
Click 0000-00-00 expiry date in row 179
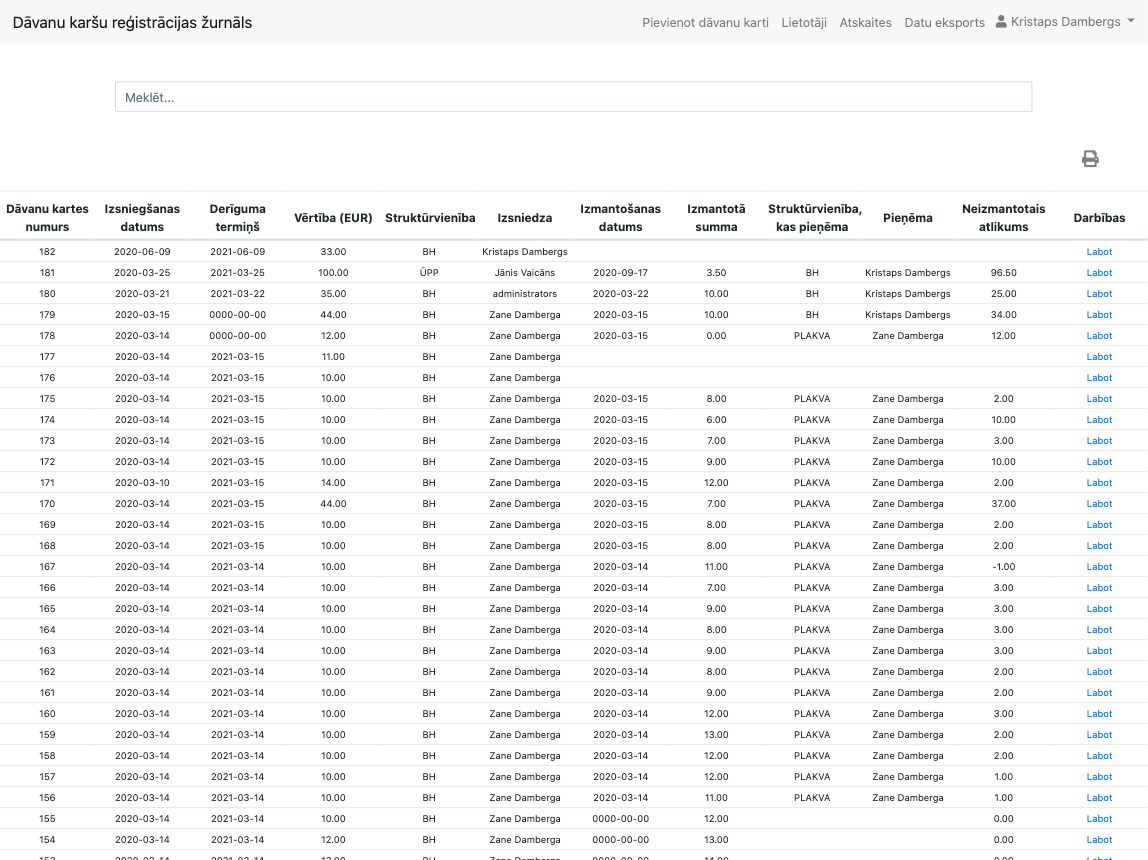(237, 315)
